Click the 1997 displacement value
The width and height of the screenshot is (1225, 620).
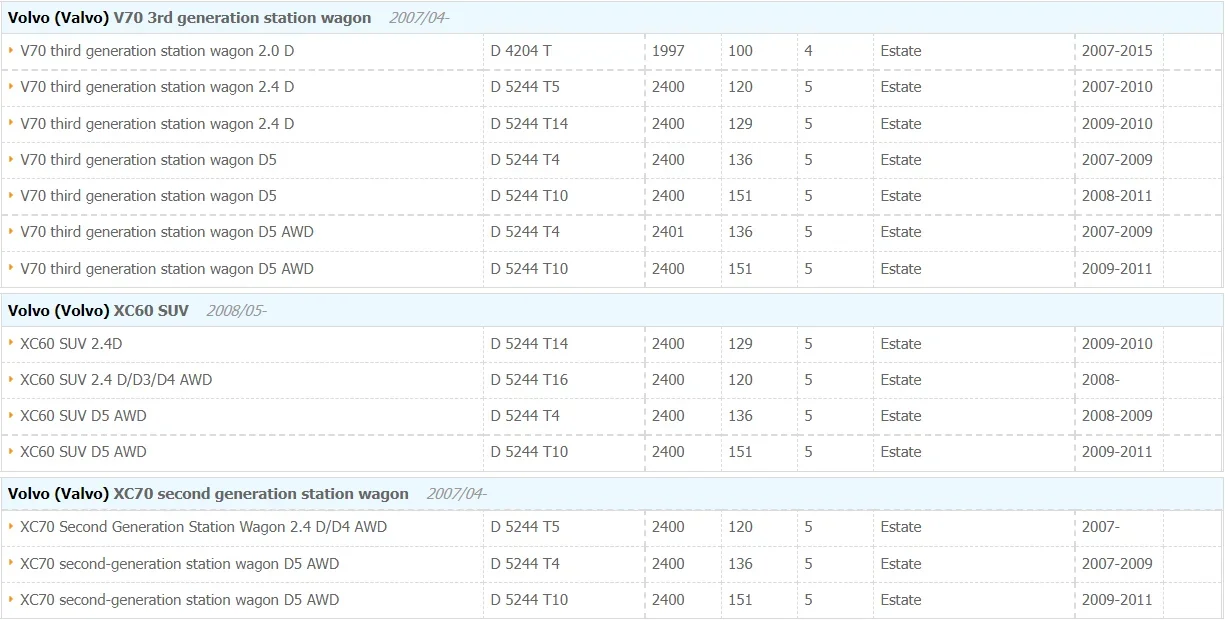point(668,51)
